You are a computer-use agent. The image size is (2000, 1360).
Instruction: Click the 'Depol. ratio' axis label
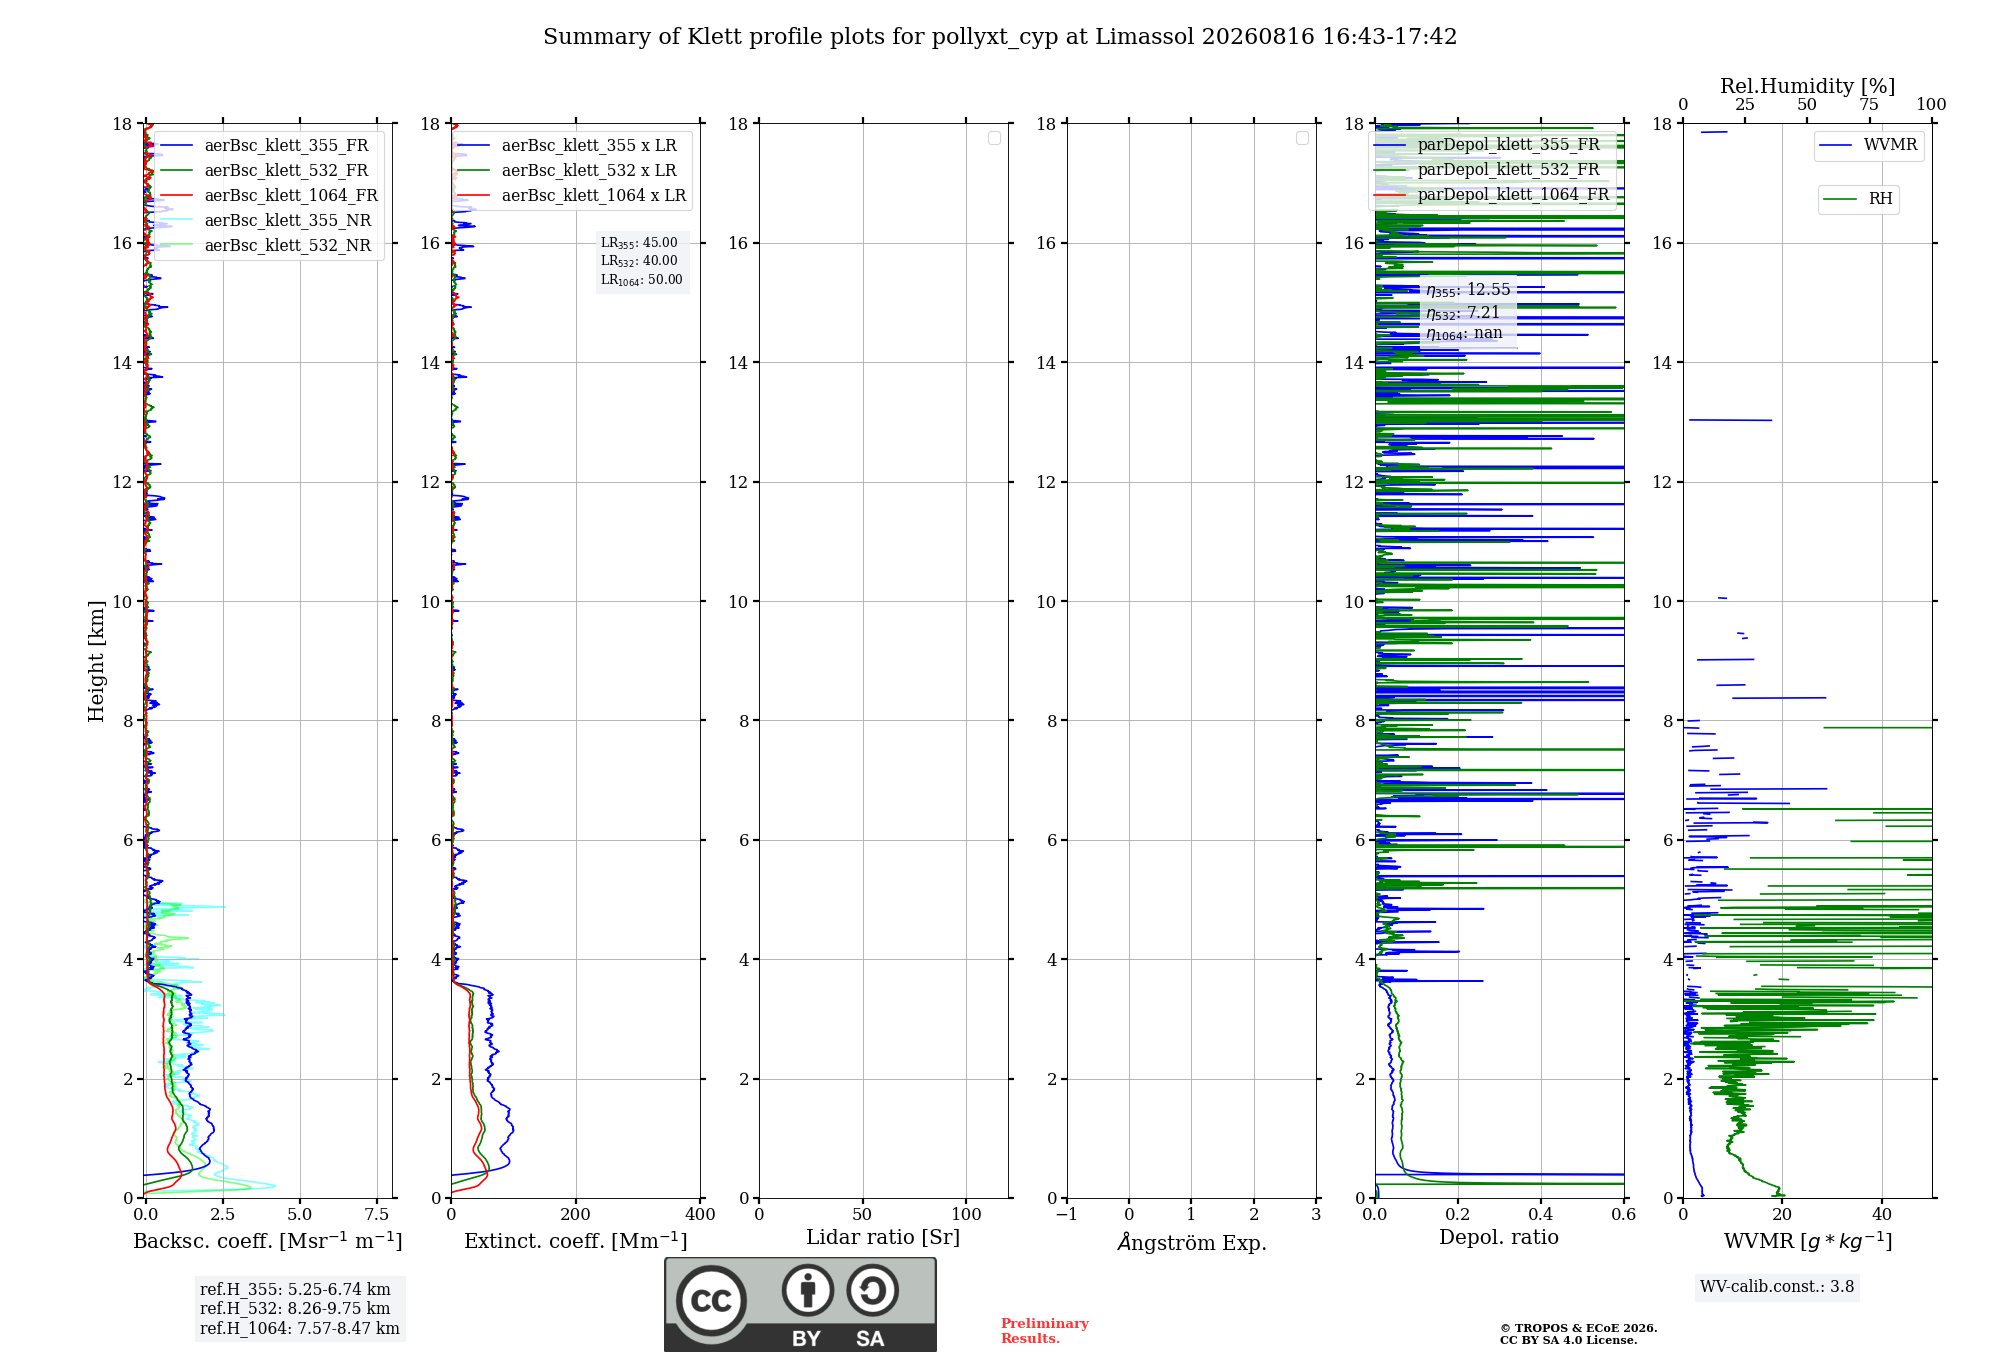[1499, 1238]
